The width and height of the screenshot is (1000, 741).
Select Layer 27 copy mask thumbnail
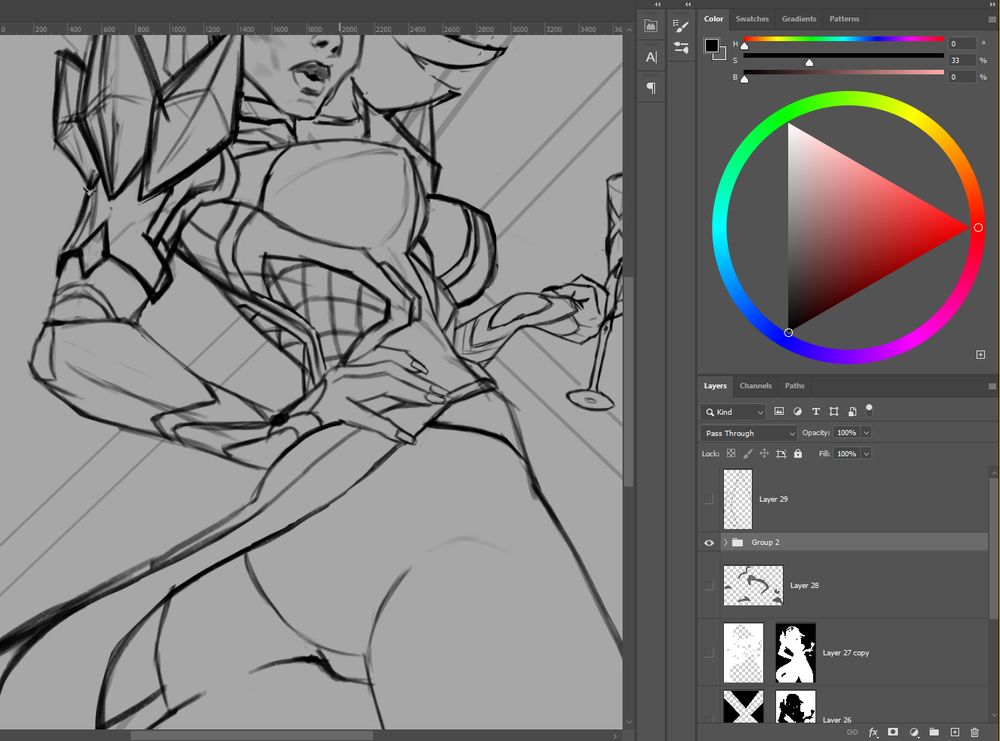coord(795,652)
